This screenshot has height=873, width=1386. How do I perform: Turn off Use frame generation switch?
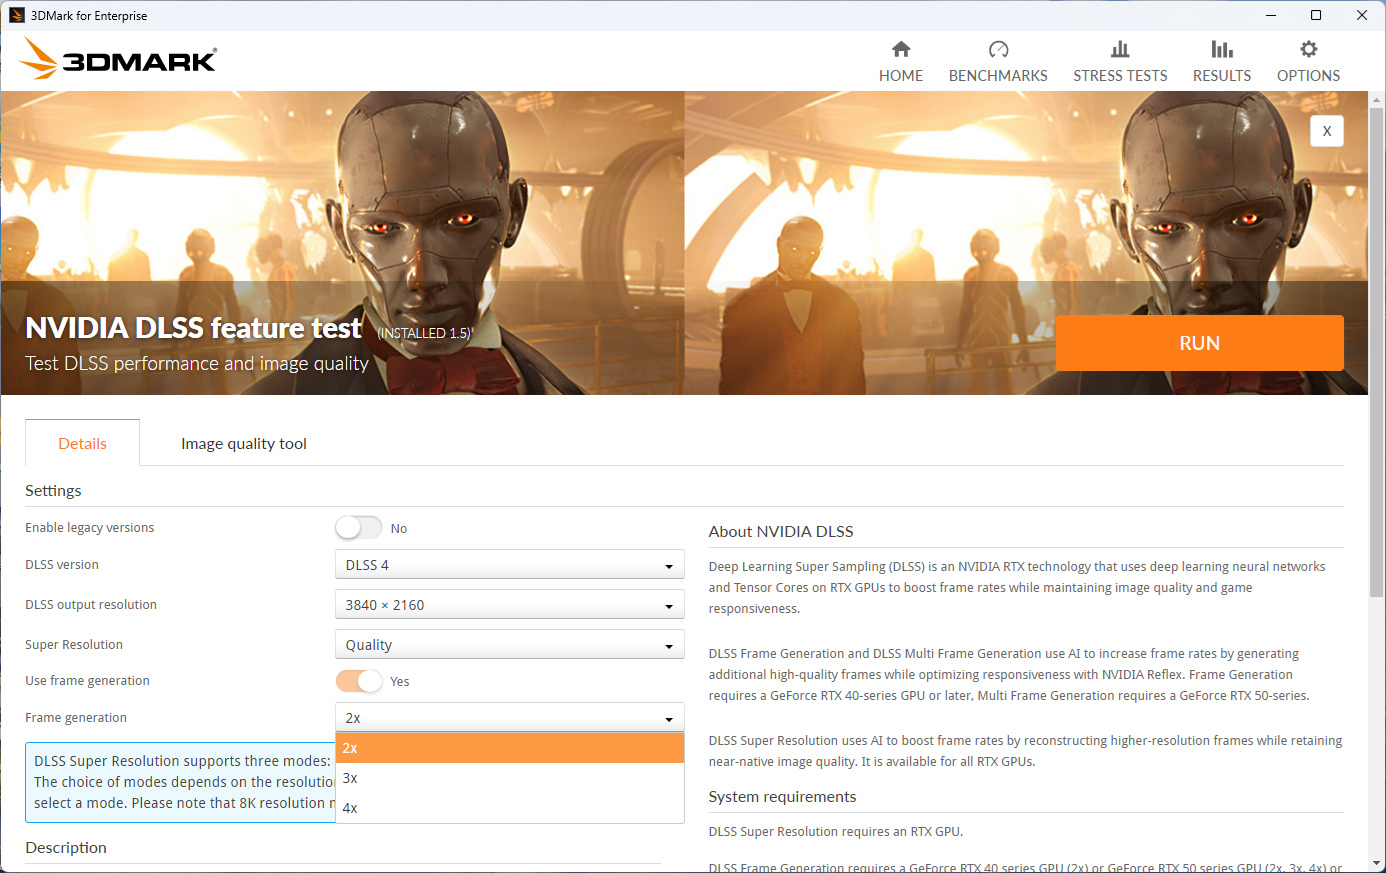click(x=358, y=681)
